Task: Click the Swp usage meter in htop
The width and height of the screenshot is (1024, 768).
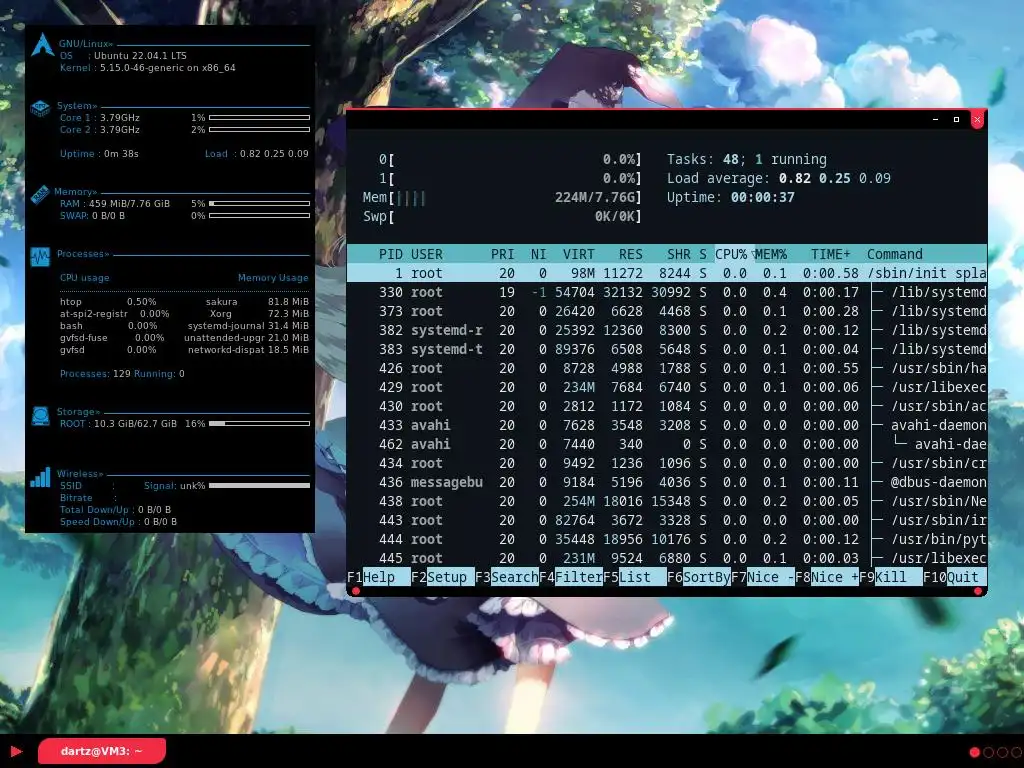Action: (502, 216)
